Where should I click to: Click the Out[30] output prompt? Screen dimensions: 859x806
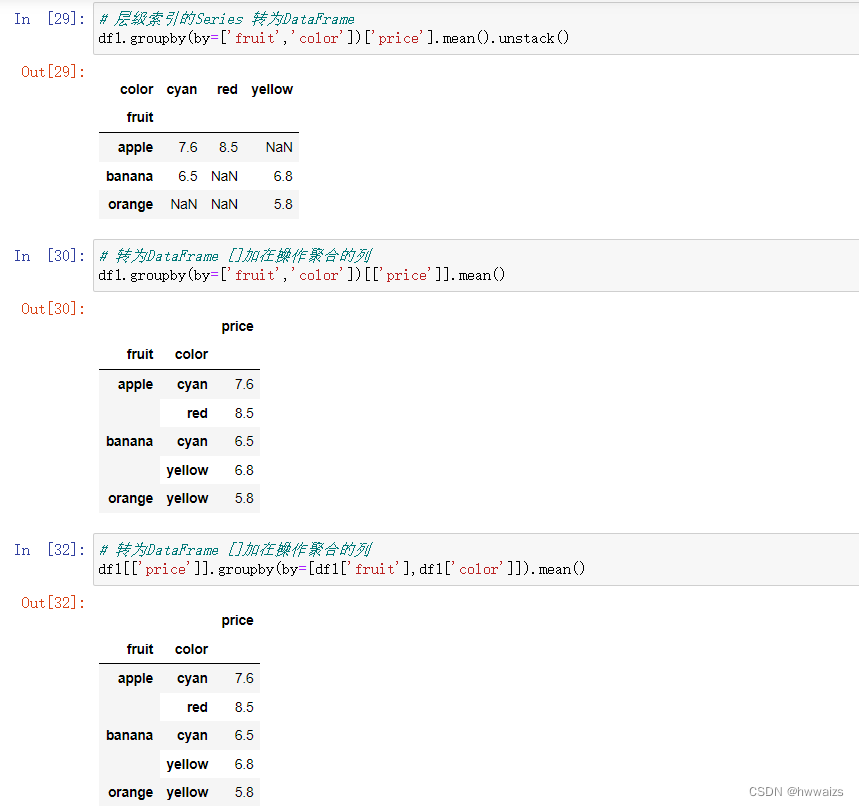pyautogui.click(x=53, y=309)
